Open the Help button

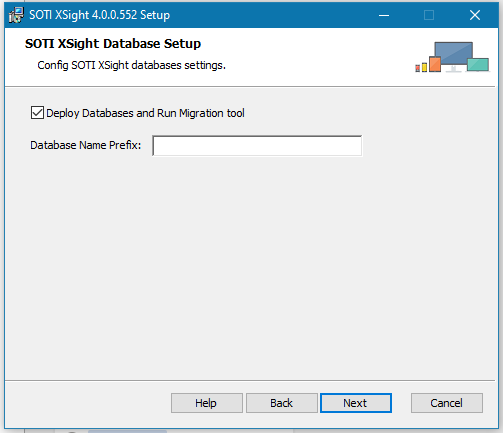[x=207, y=403]
